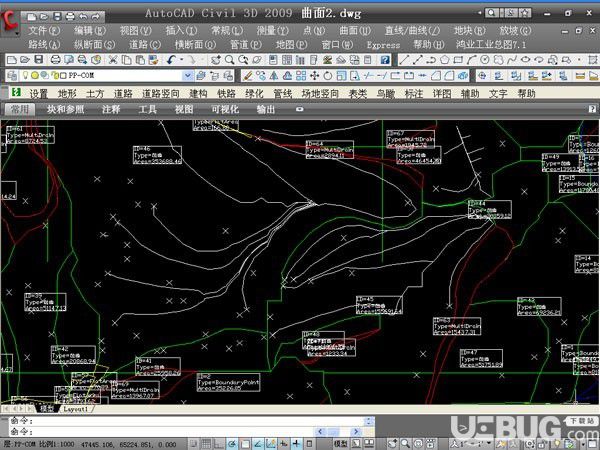Toggle layer freeze with the yellow sun icon

click(35, 75)
